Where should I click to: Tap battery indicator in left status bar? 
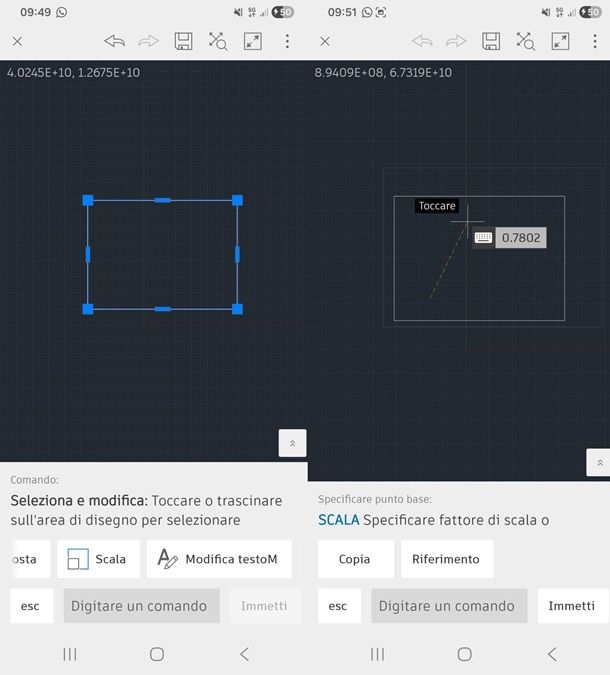point(282,12)
